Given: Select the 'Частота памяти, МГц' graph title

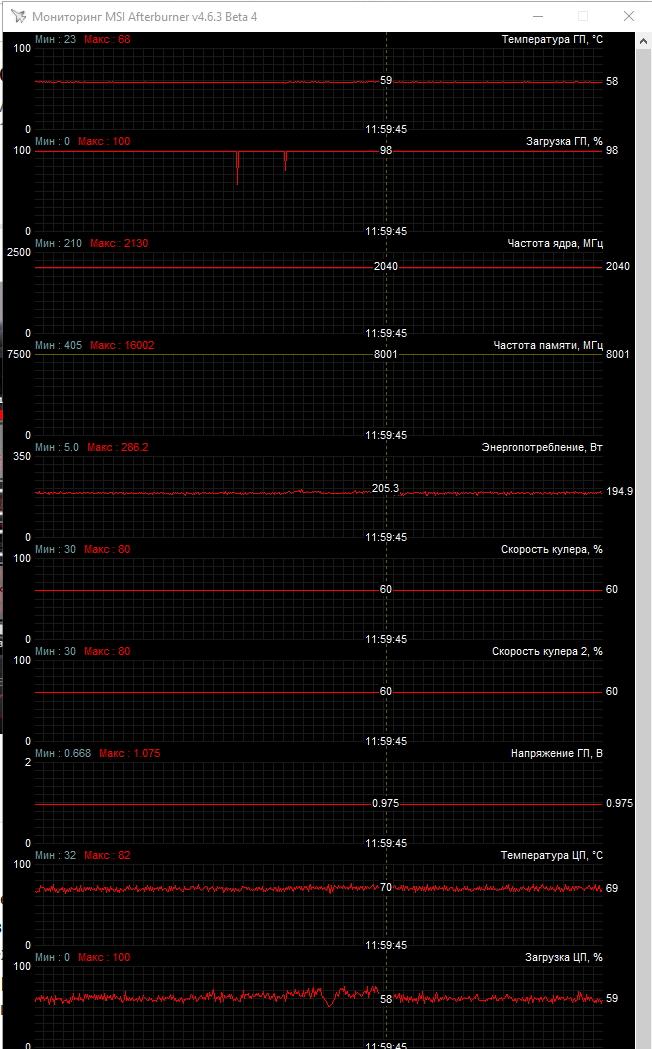Looking at the screenshot, I should pos(548,345).
